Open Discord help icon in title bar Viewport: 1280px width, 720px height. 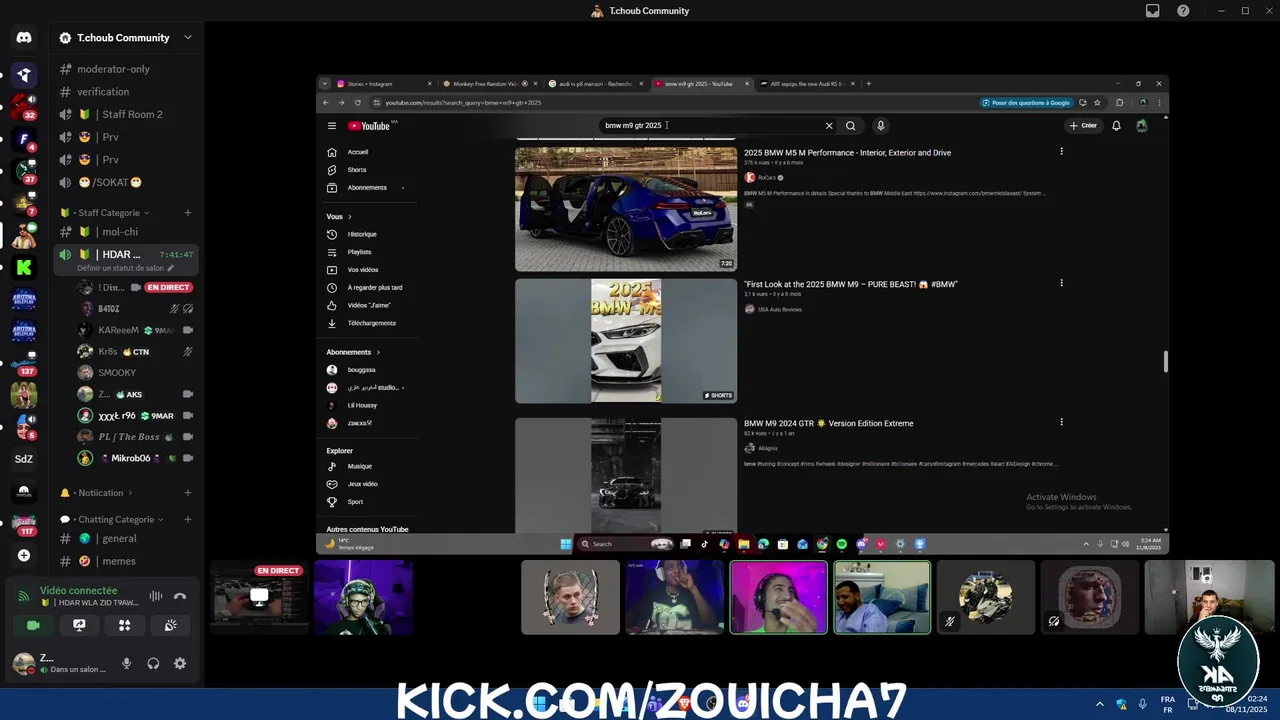coord(1183,11)
